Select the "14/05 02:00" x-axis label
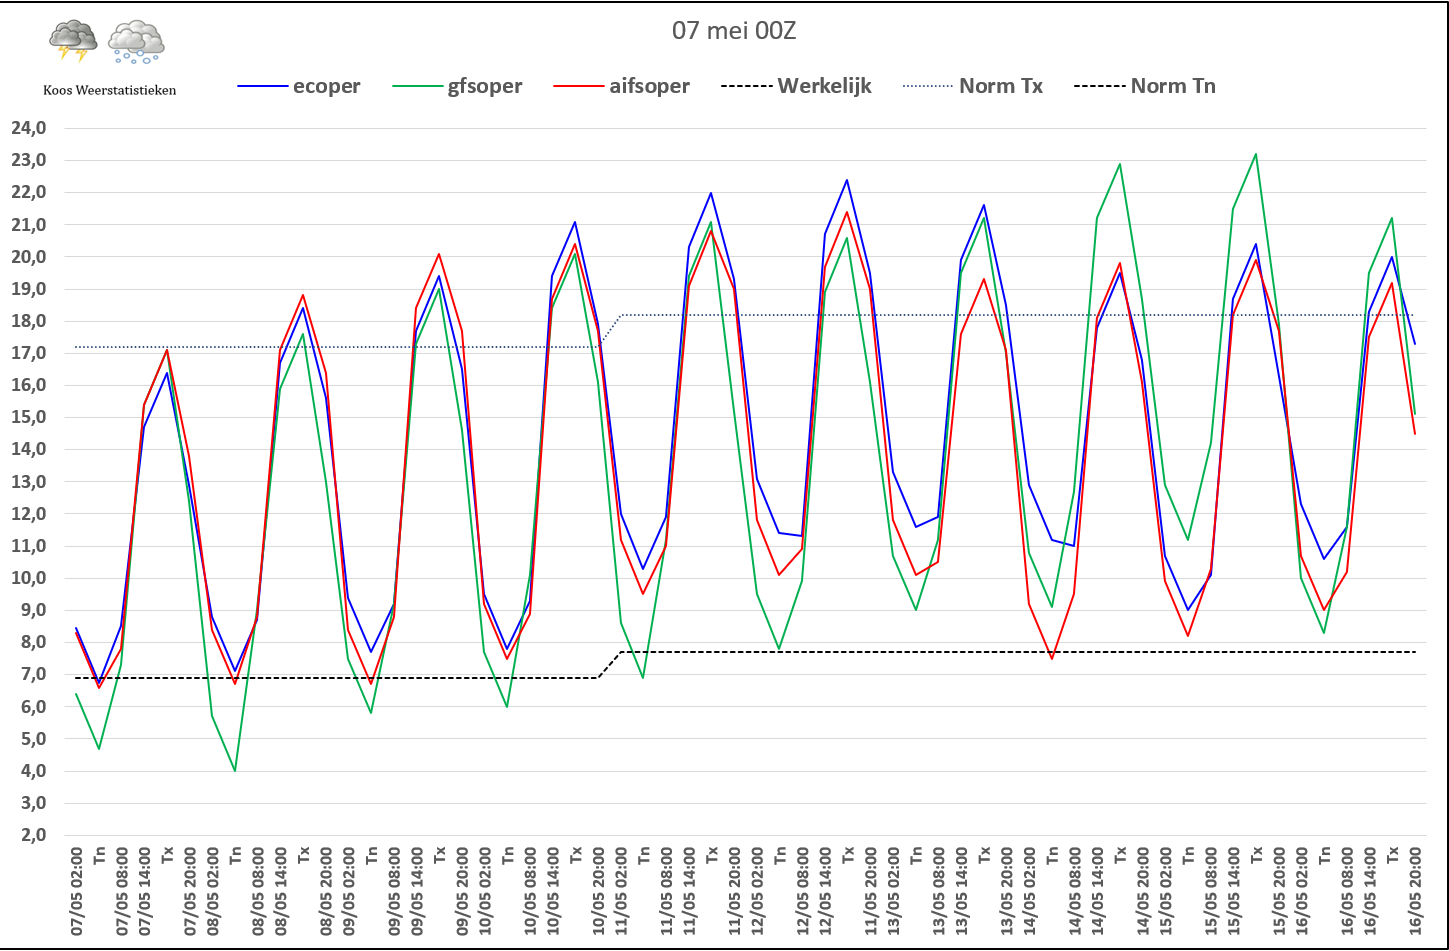The width and height of the screenshot is (1449, 951). (x=1028, y=890)
